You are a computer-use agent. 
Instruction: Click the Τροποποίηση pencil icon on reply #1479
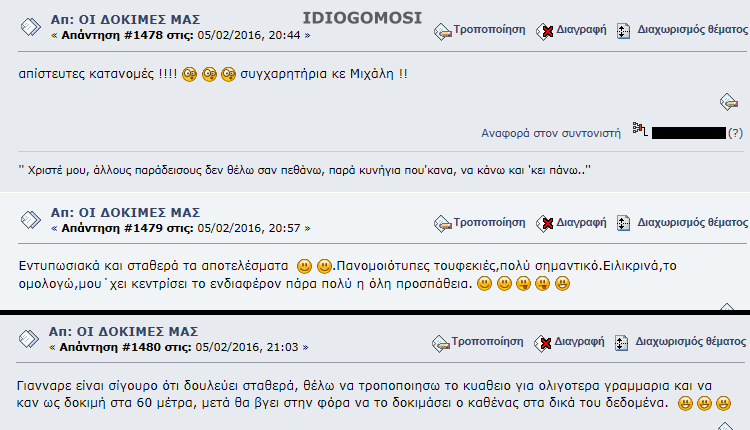(x=442, y=223)
